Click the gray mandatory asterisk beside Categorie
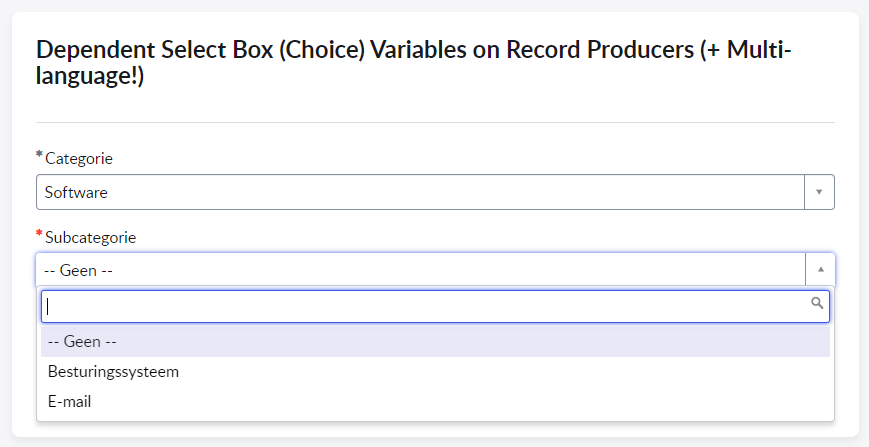Screen dimensions: 869x447 pos(39,156)
